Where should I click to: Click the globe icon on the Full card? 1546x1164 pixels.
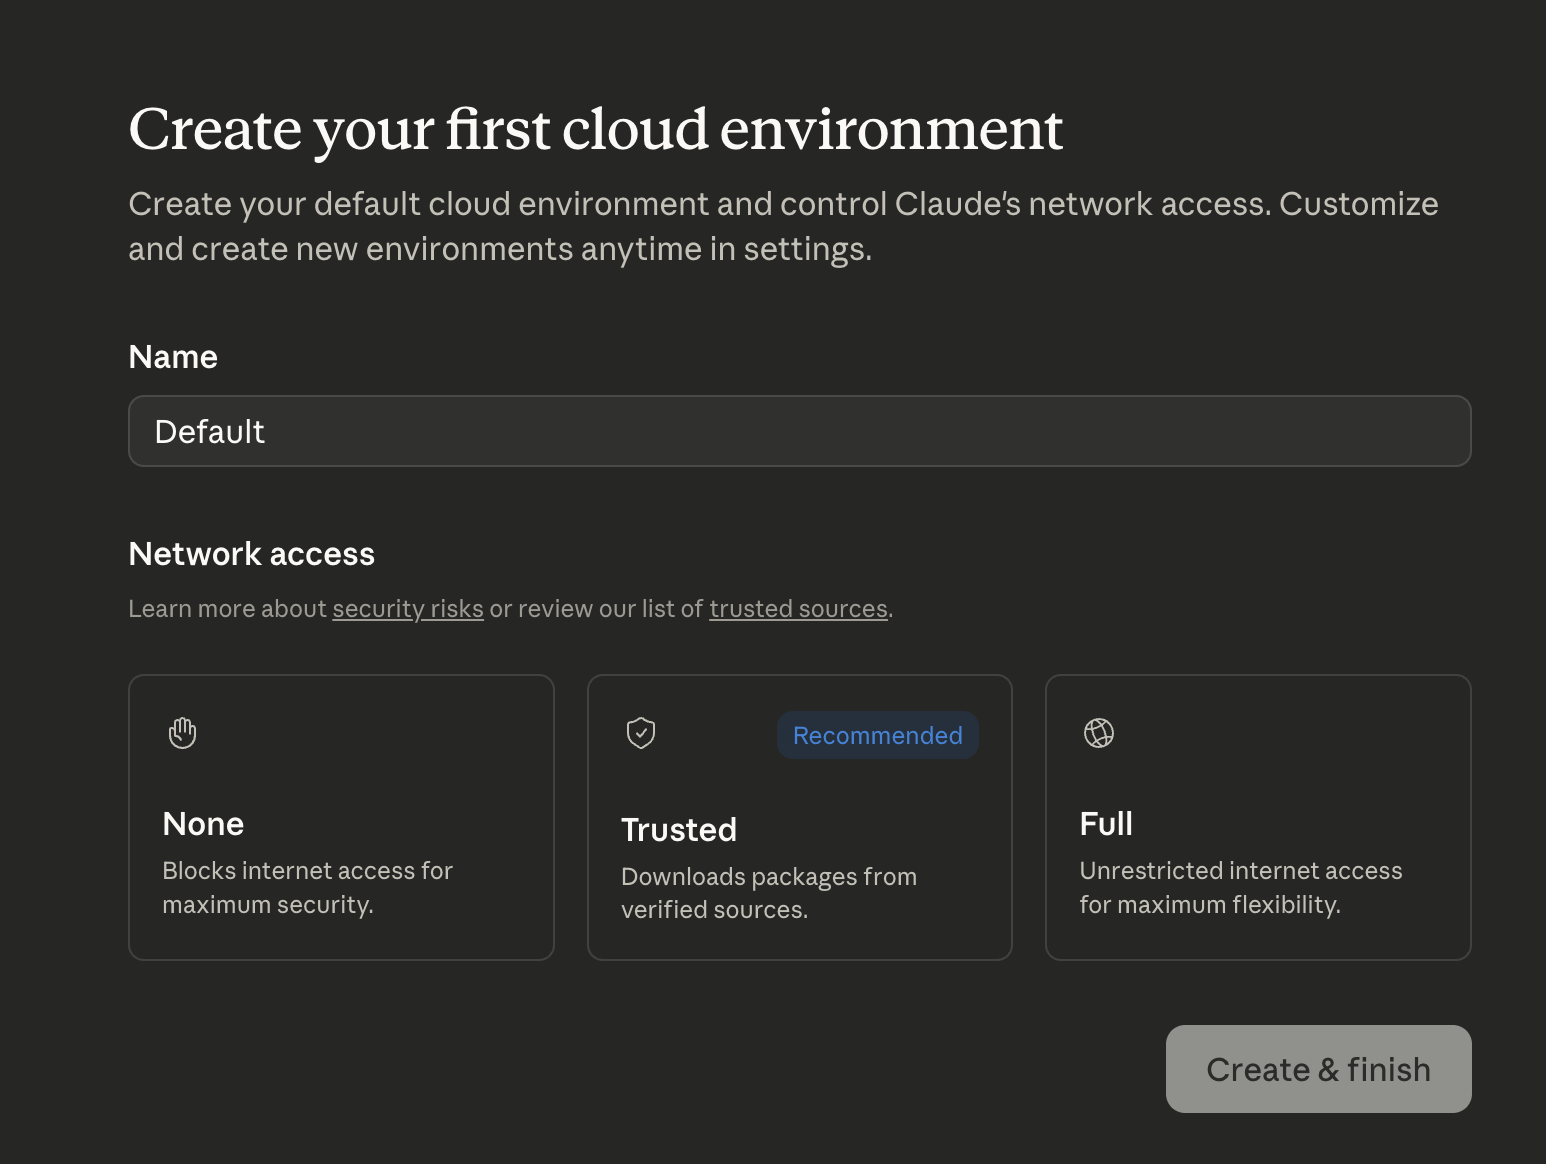pyautogui.click(x=1098, y=732)
